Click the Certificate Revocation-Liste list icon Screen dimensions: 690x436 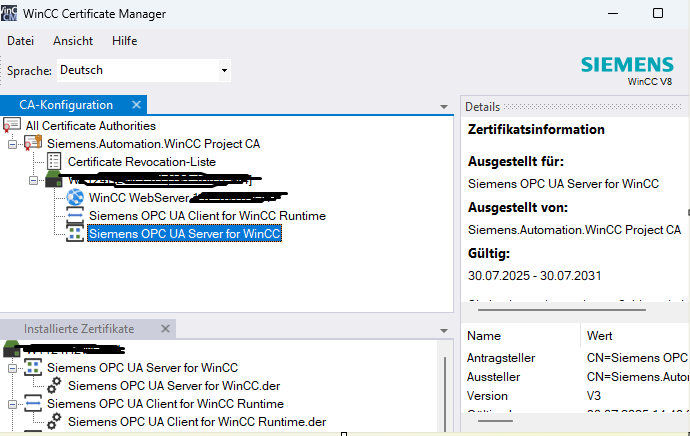(x=54, y=161)
